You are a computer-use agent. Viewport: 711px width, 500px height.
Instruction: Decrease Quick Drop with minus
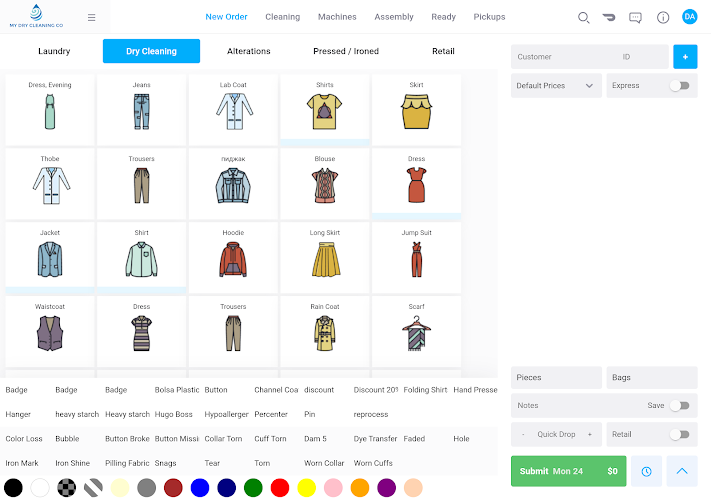tap(523, 434)
